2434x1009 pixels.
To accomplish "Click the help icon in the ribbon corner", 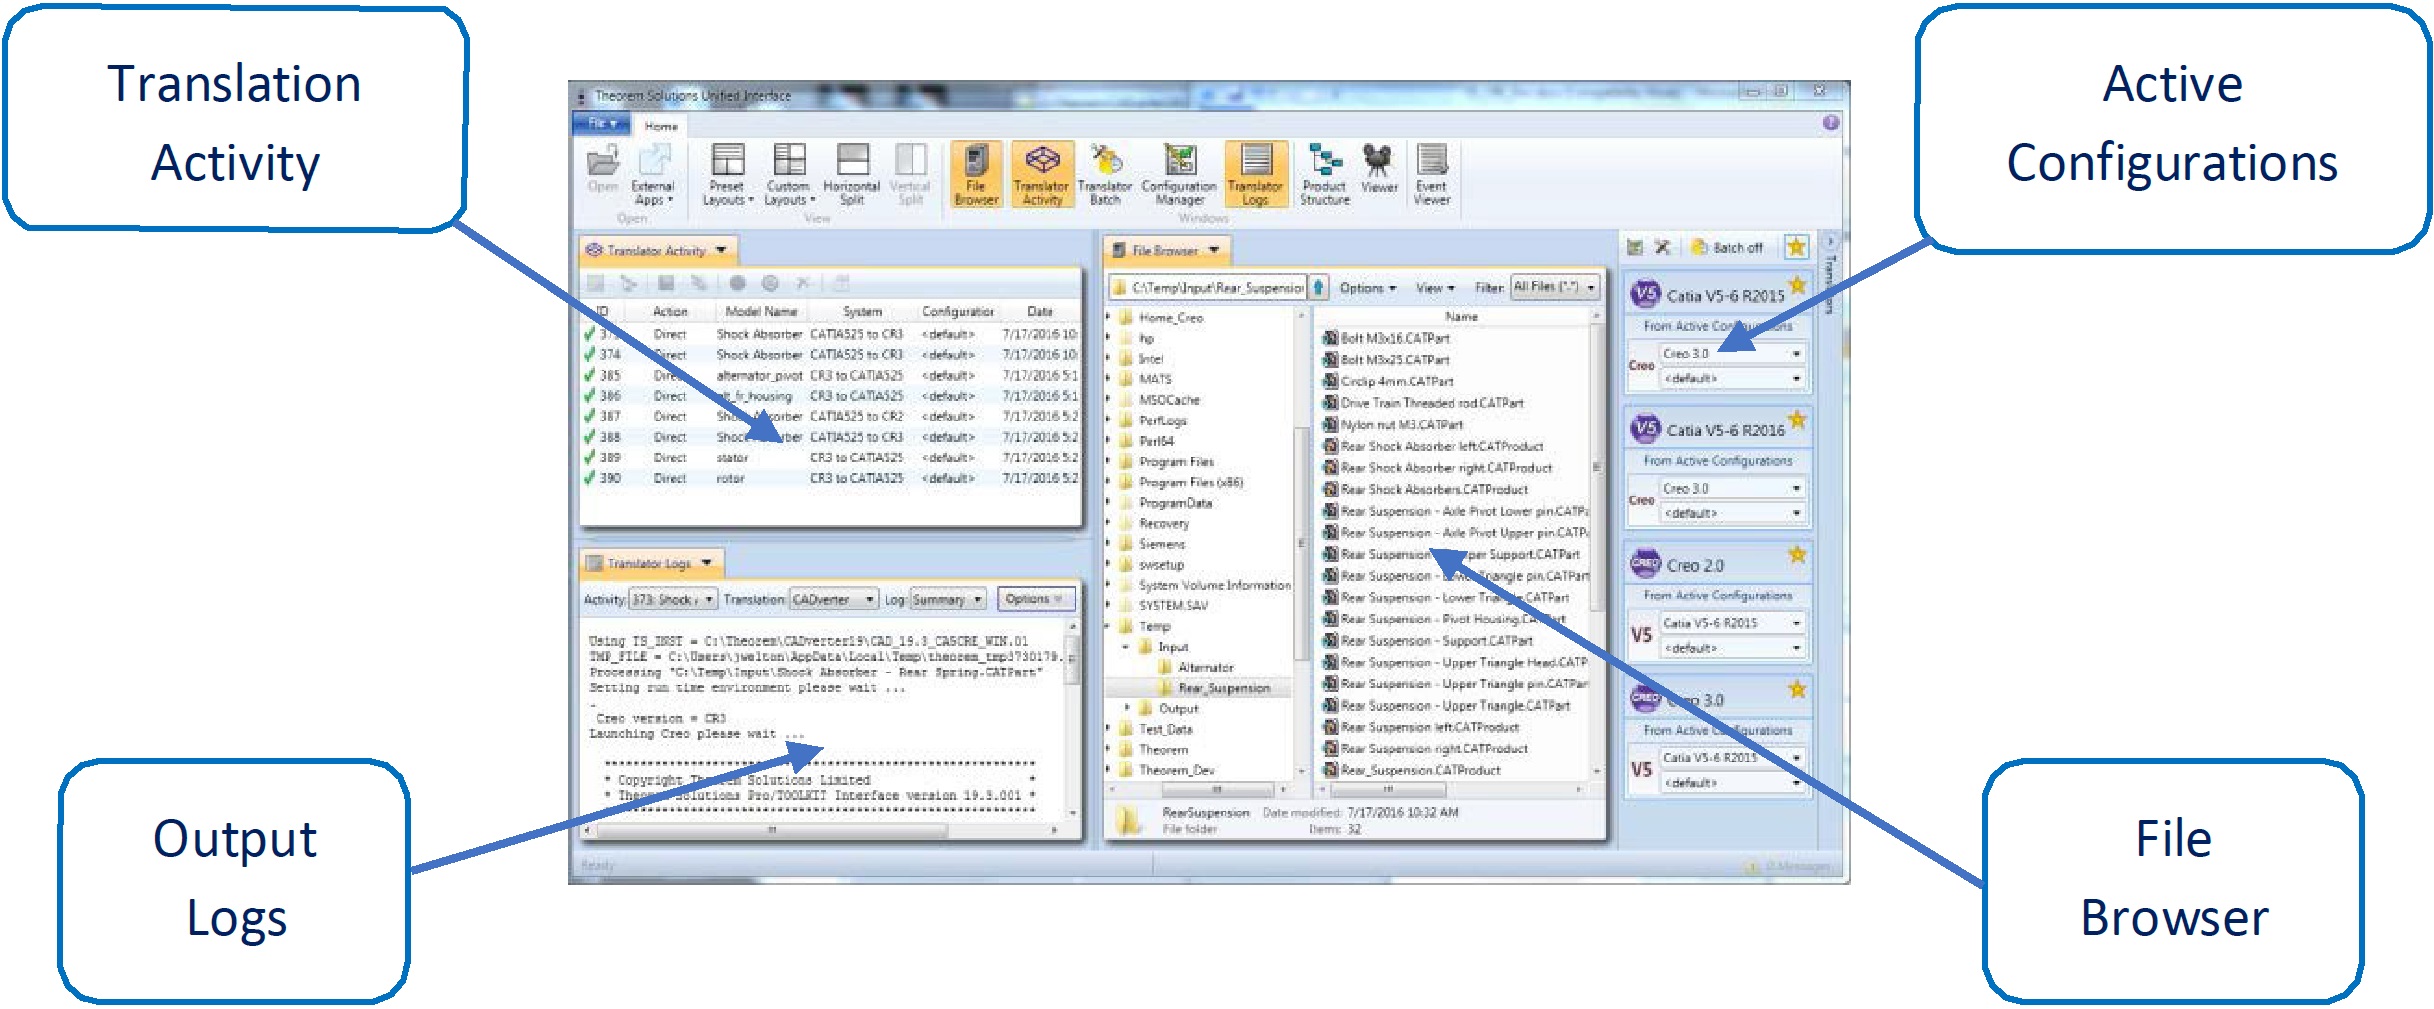I will pyautogui.click(x=1830, y=123).
